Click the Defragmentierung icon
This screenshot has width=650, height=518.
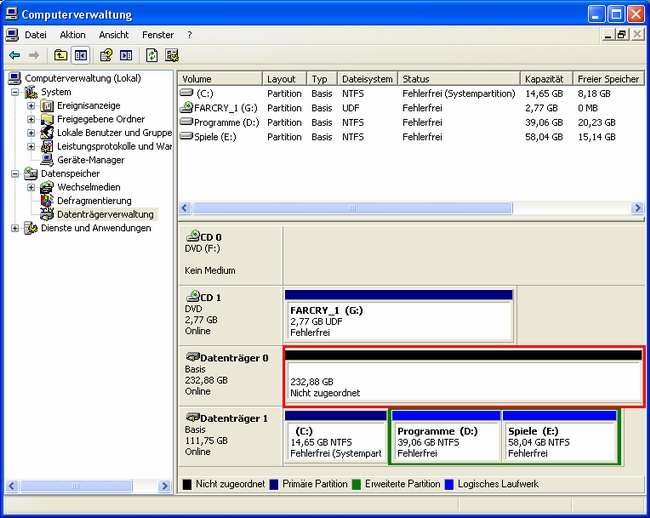click(47, 201)
